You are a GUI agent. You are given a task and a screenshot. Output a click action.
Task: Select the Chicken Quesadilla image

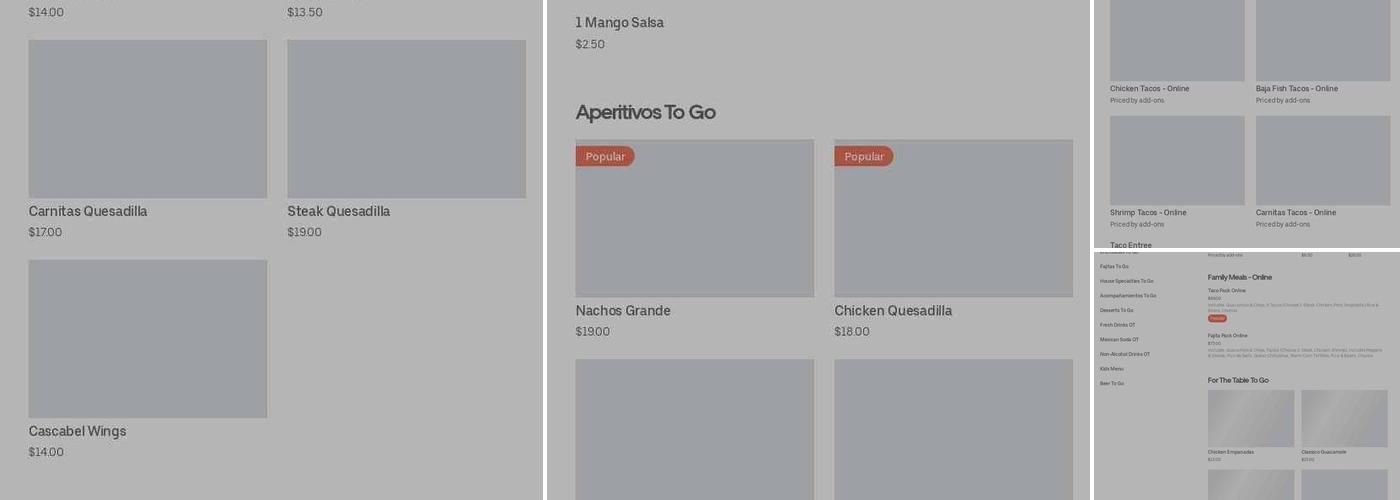tap(953, 218)
